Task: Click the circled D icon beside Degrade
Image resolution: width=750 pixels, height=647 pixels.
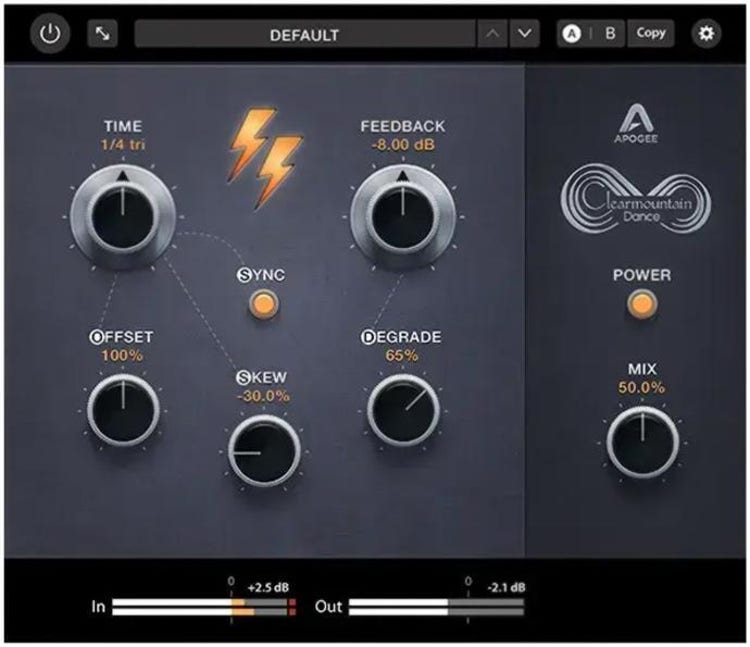Action: [x=367, y=337]
